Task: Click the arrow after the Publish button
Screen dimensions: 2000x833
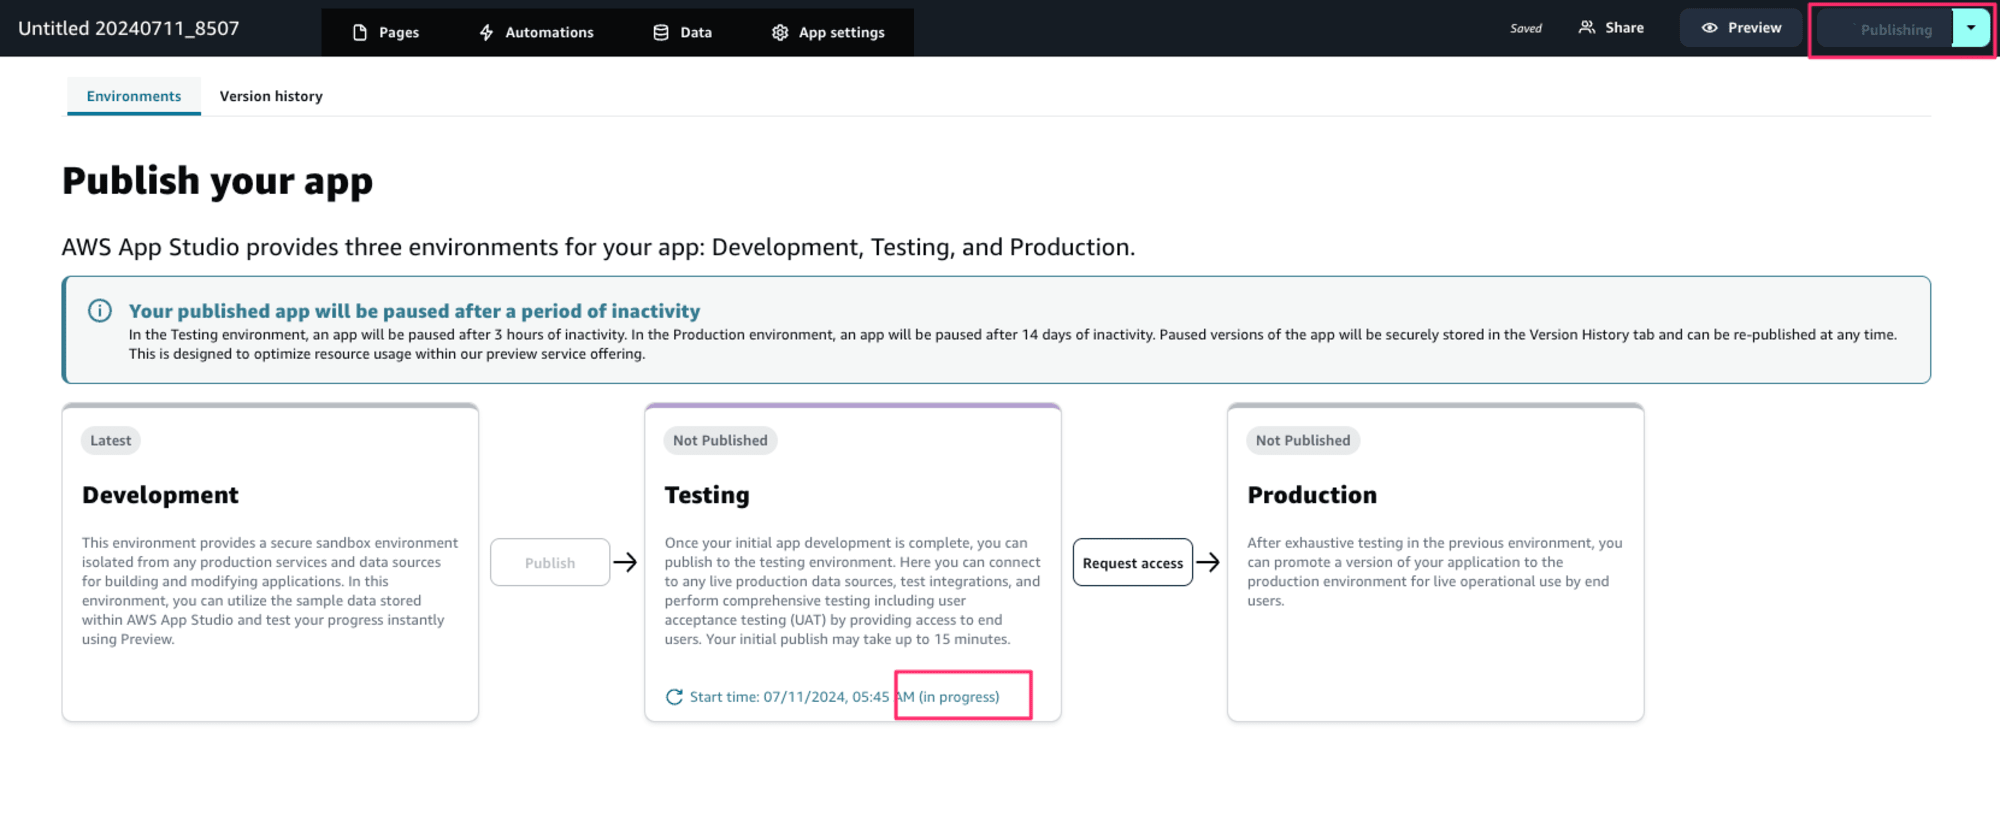Action: coord(626,562)
